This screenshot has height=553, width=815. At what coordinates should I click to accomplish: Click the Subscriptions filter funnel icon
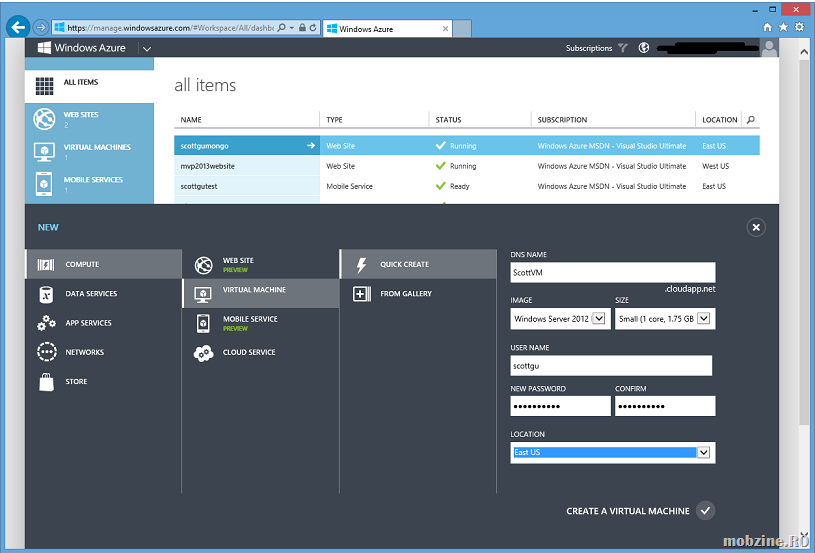point(623,48)
